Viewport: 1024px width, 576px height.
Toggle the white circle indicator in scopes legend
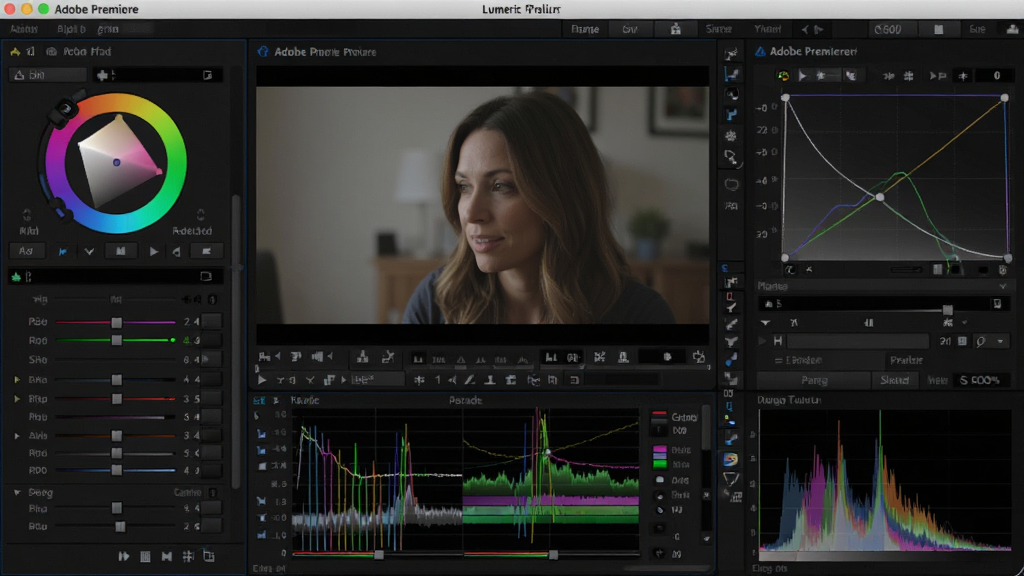tap(660, 480)
